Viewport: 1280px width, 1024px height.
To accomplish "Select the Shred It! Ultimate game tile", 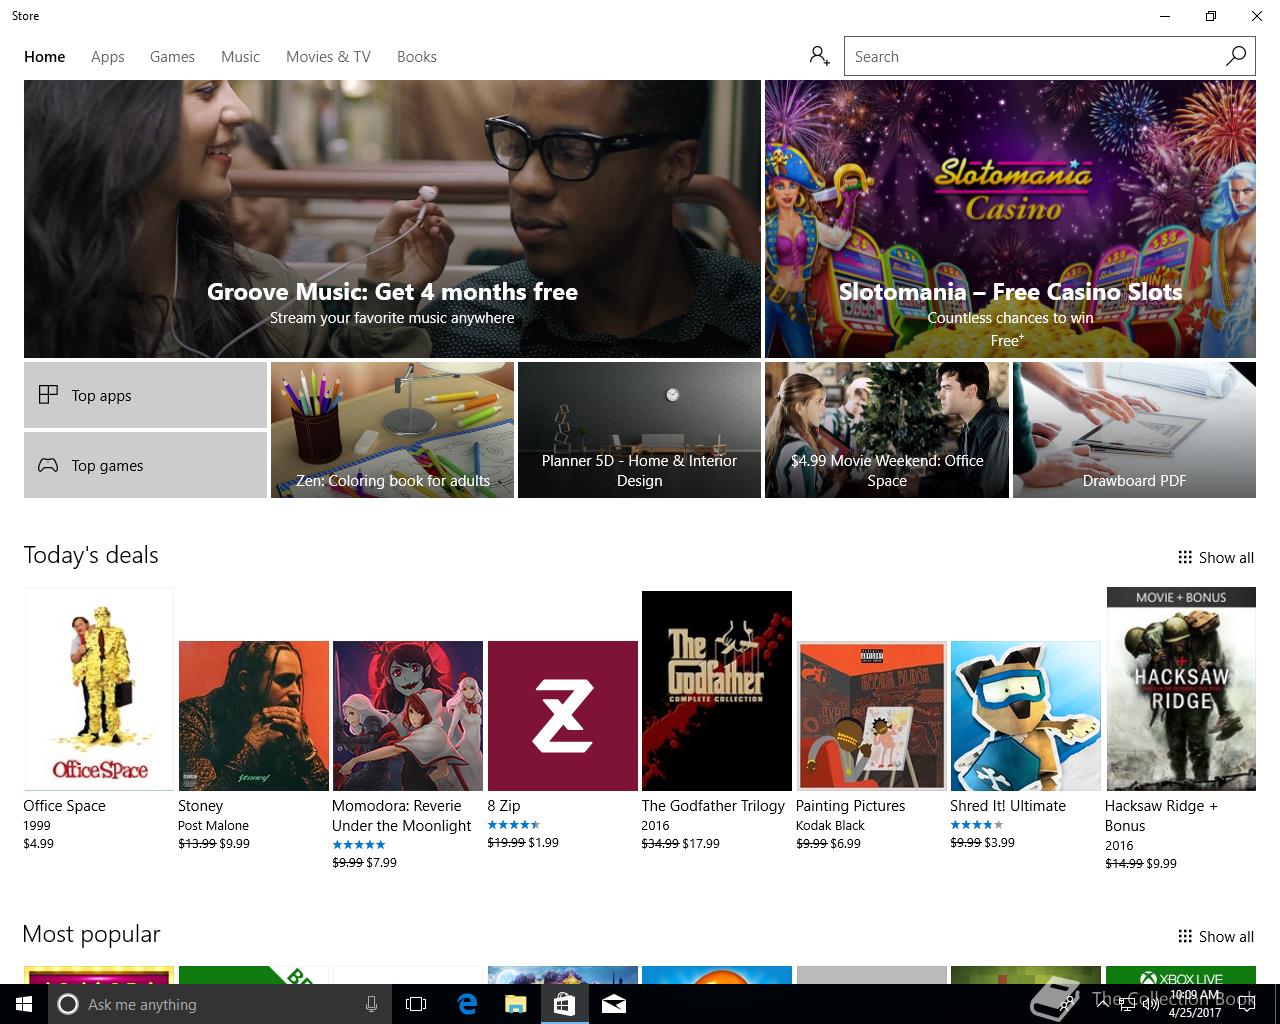I will pos(1025,716).
